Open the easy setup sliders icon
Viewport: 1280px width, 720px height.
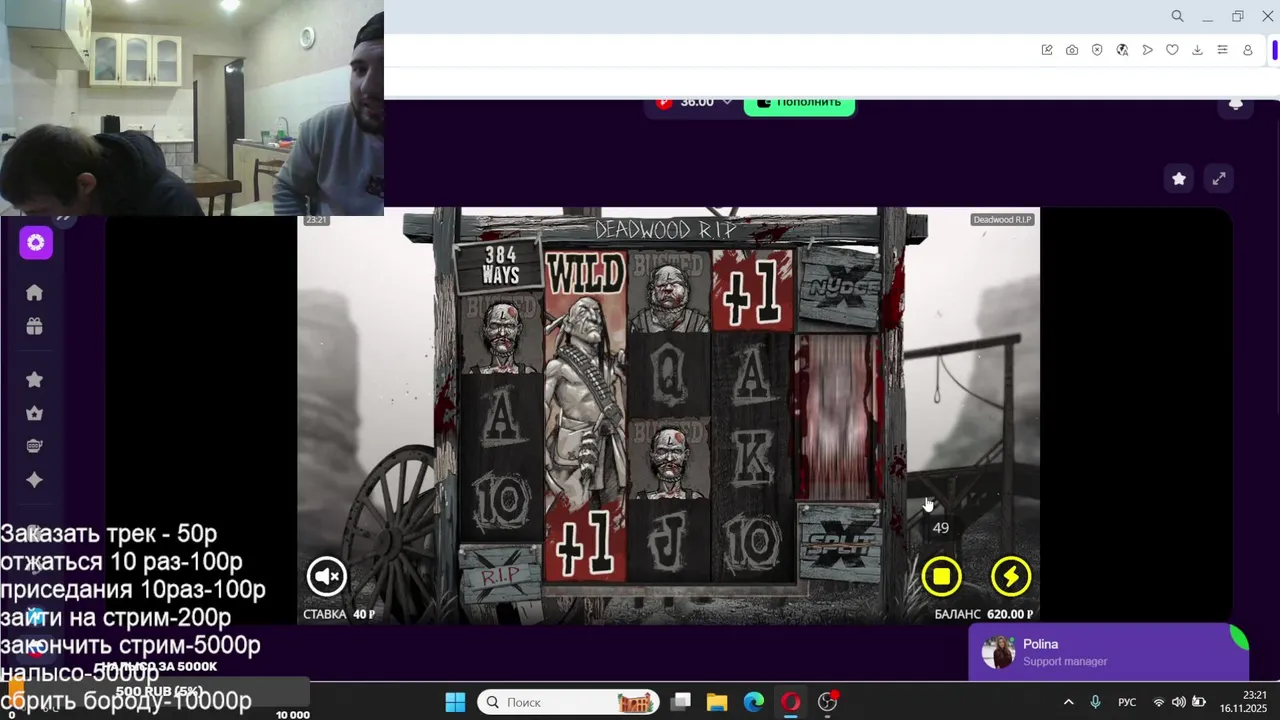click(1222, 50)
